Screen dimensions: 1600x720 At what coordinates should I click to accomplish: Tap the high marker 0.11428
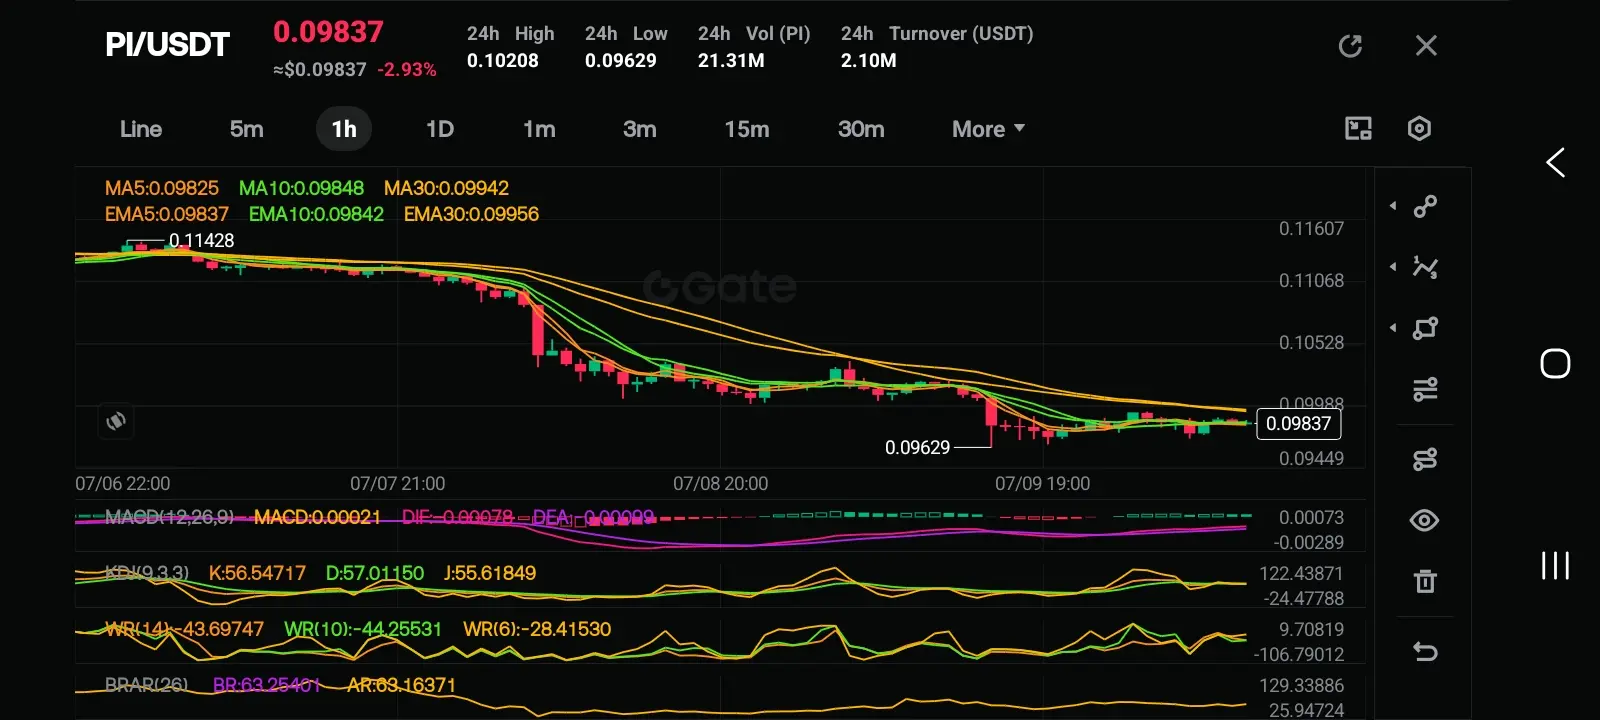201,240
